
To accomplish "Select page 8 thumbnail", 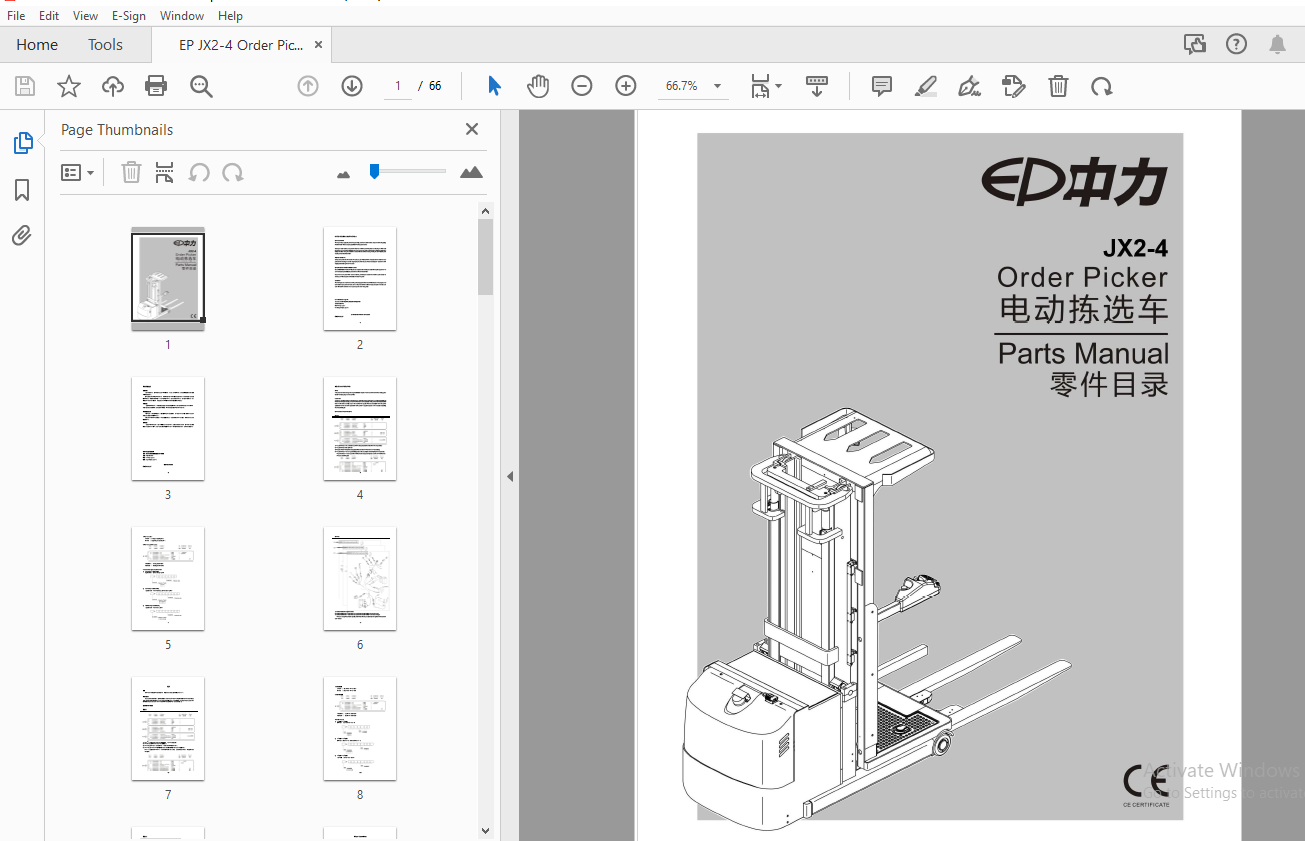I will [x=360, y=728].
